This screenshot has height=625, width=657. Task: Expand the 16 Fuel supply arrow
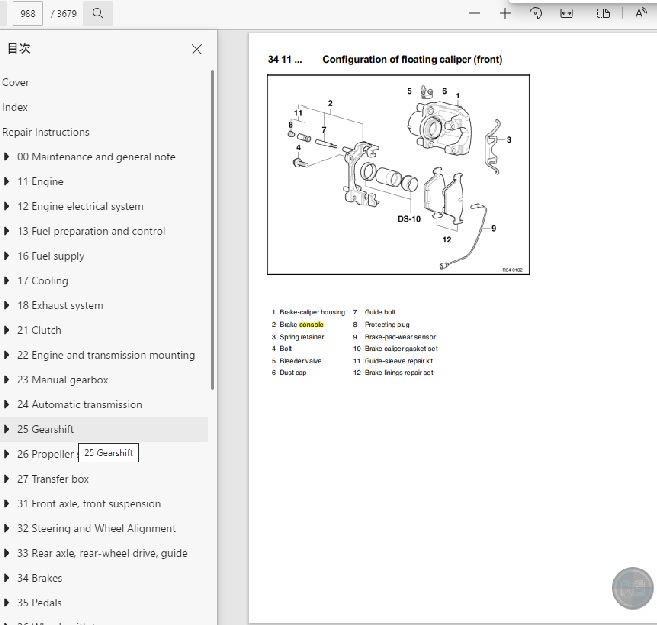tap(6, 256)
